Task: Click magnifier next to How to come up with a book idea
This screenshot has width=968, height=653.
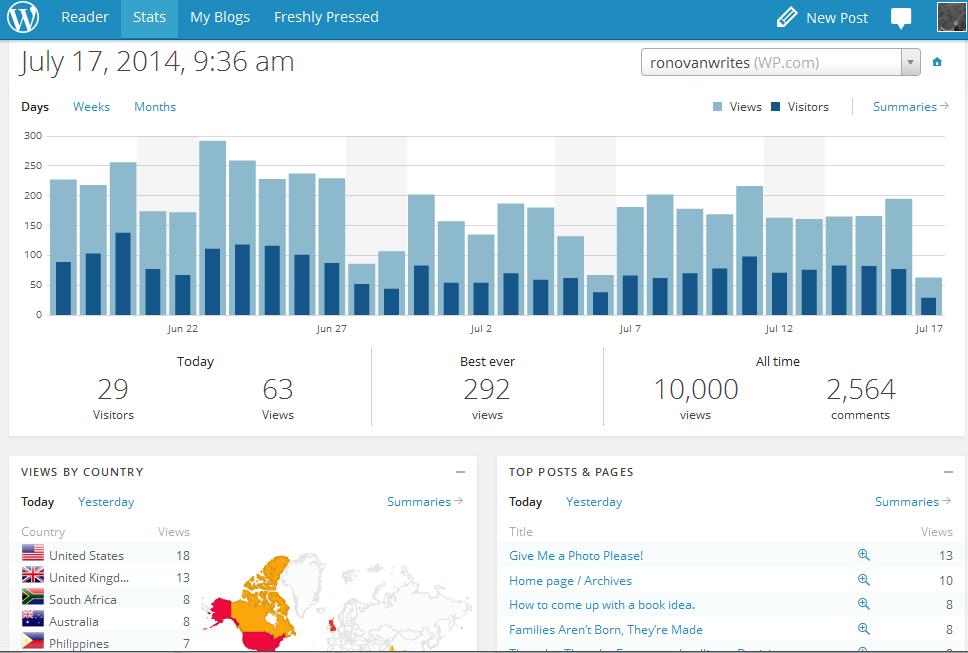Action: click(864, 605)
